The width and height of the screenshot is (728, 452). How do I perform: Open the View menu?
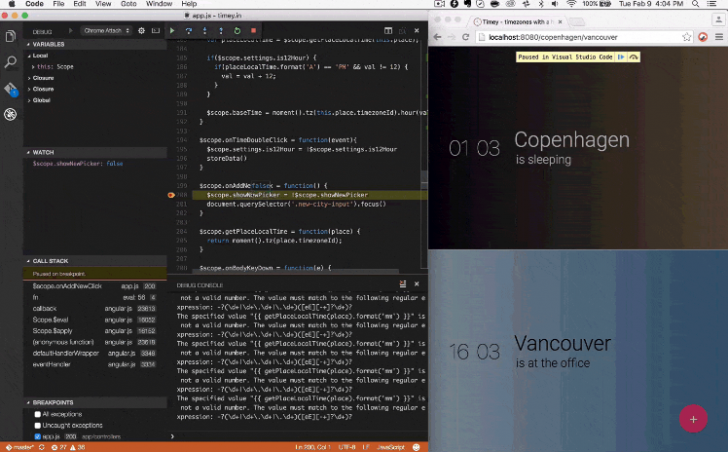(103, 4)
